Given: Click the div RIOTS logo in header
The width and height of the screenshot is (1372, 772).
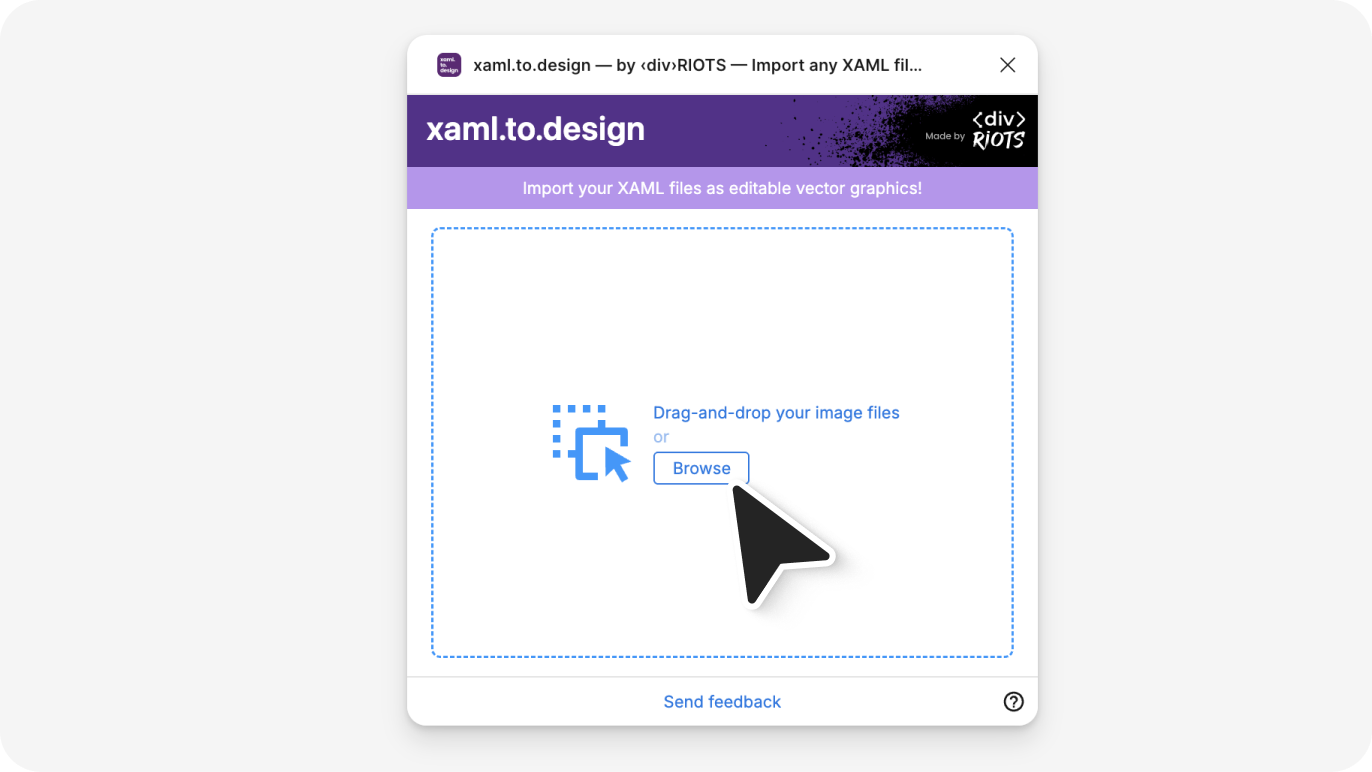Looking at the screenshot, I should click(998, 131).
